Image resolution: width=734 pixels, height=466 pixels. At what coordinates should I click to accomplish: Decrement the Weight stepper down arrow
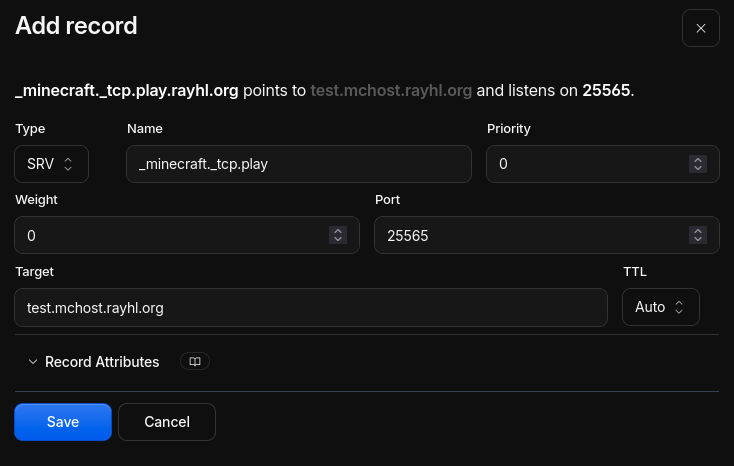point(338,239)
